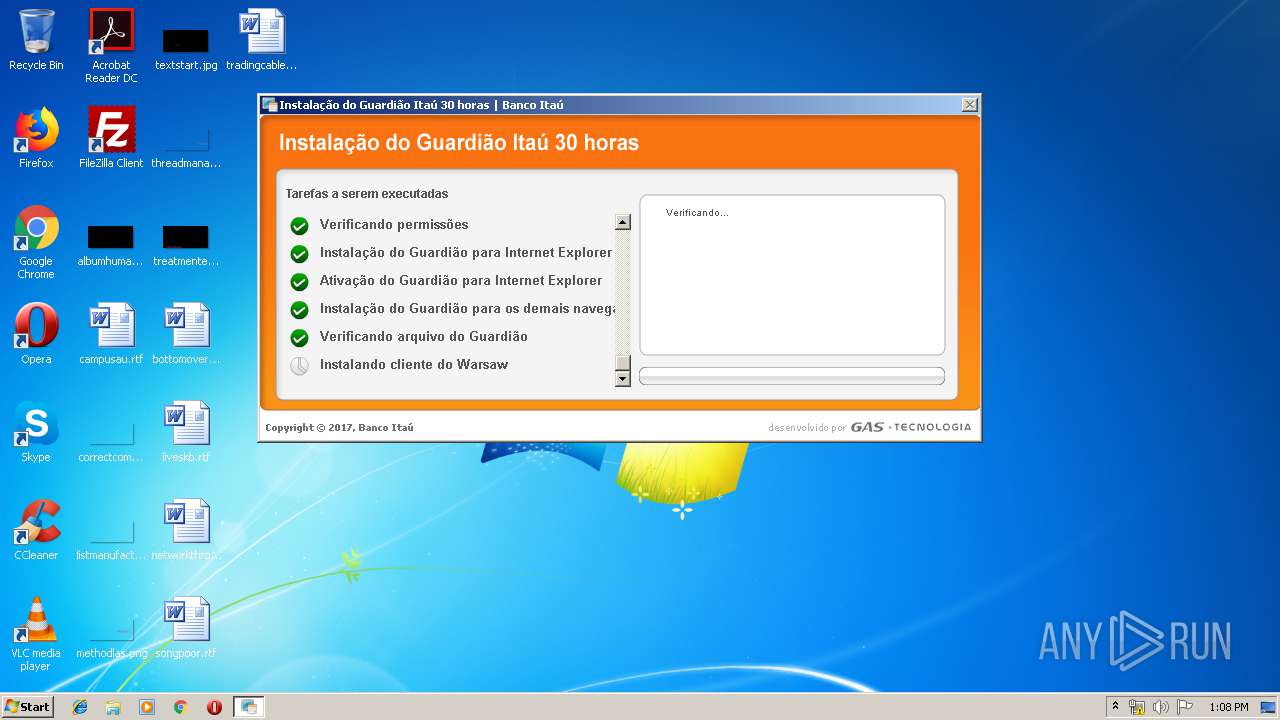Screen dimensions: 1280x720
Task: Click the Start button
Action: tap(27, 707)
